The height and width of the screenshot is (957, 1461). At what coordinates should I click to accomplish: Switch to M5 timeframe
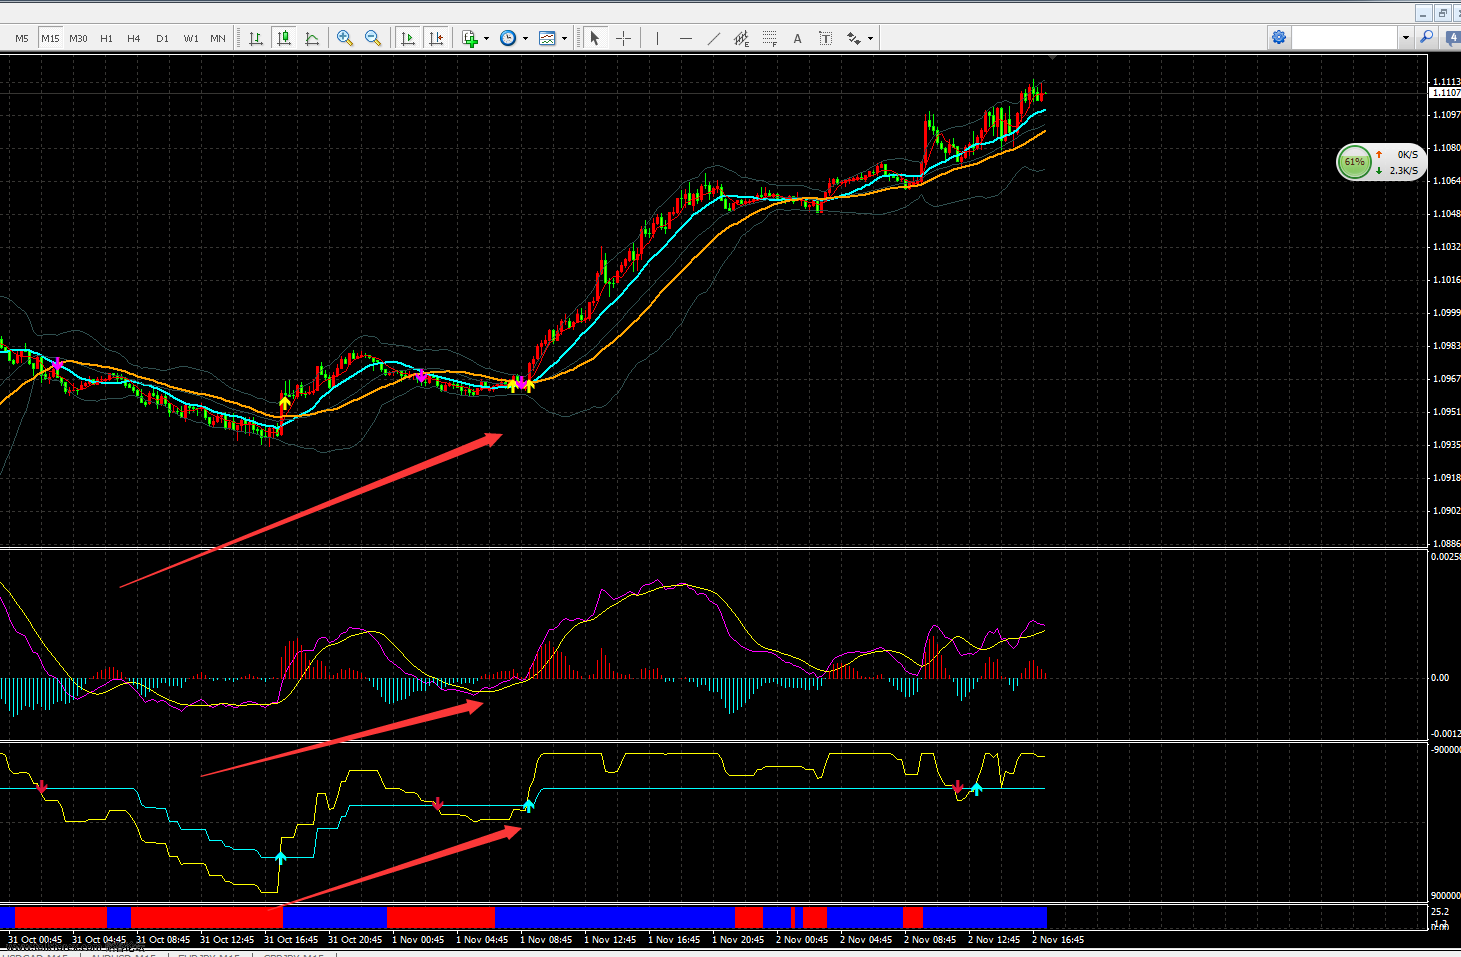(x=22, y=38)
